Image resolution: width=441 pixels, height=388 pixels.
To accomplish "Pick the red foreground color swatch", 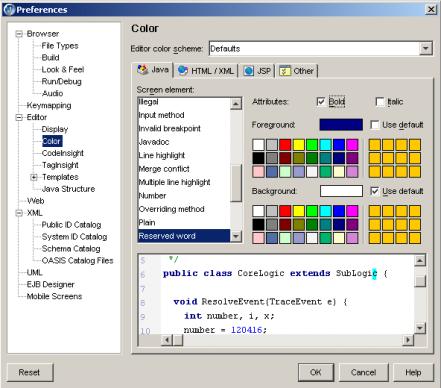I will pyautogui.click(x=285, y=145).
